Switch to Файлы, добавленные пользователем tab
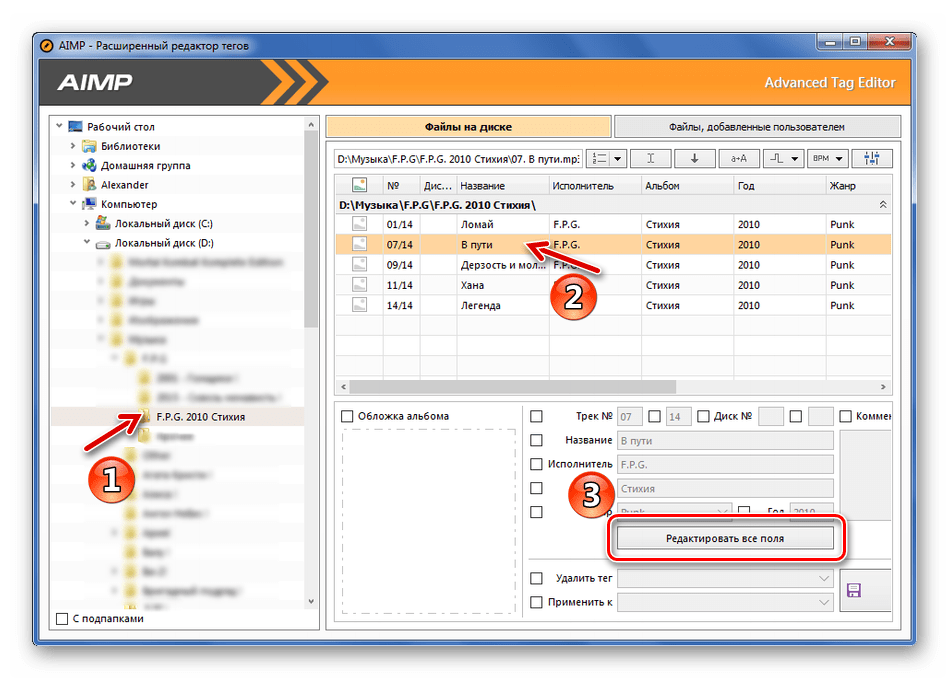 pyautogui.click(x=756, y=127)
